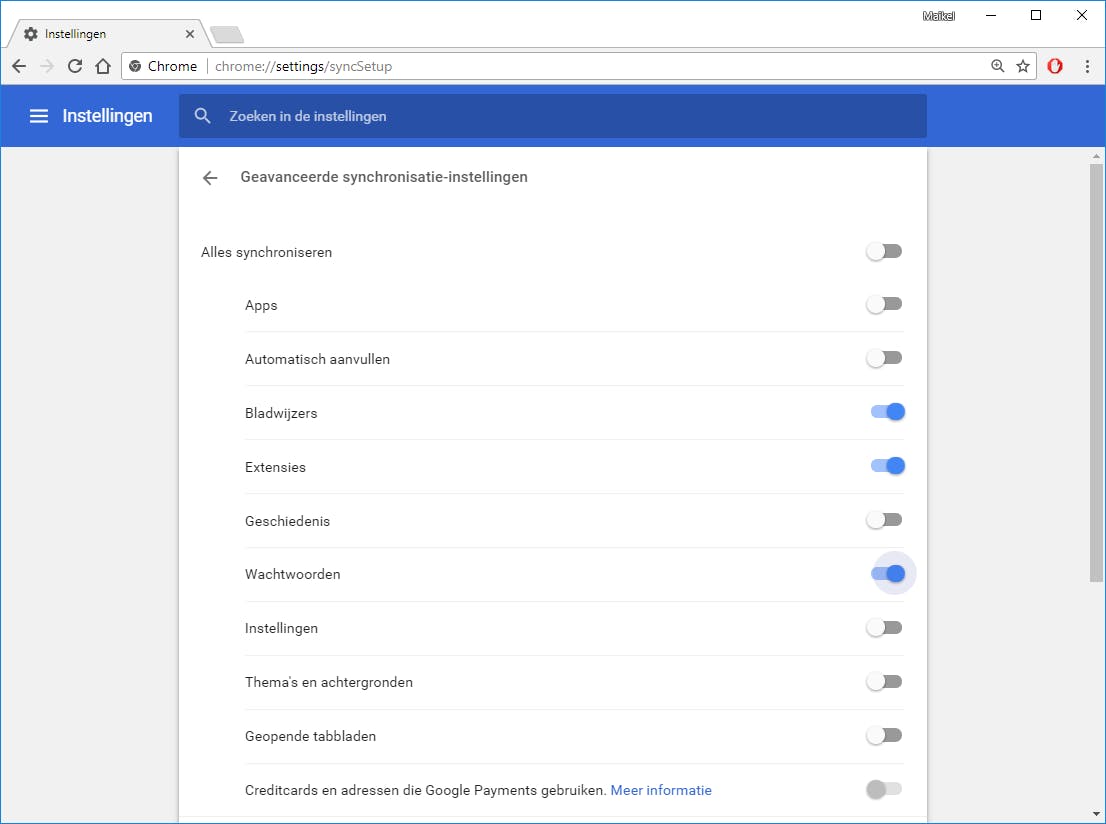This screenshot has width=1106, height=824.
Task: Click the Bladwijzers label
Action: 281,413
